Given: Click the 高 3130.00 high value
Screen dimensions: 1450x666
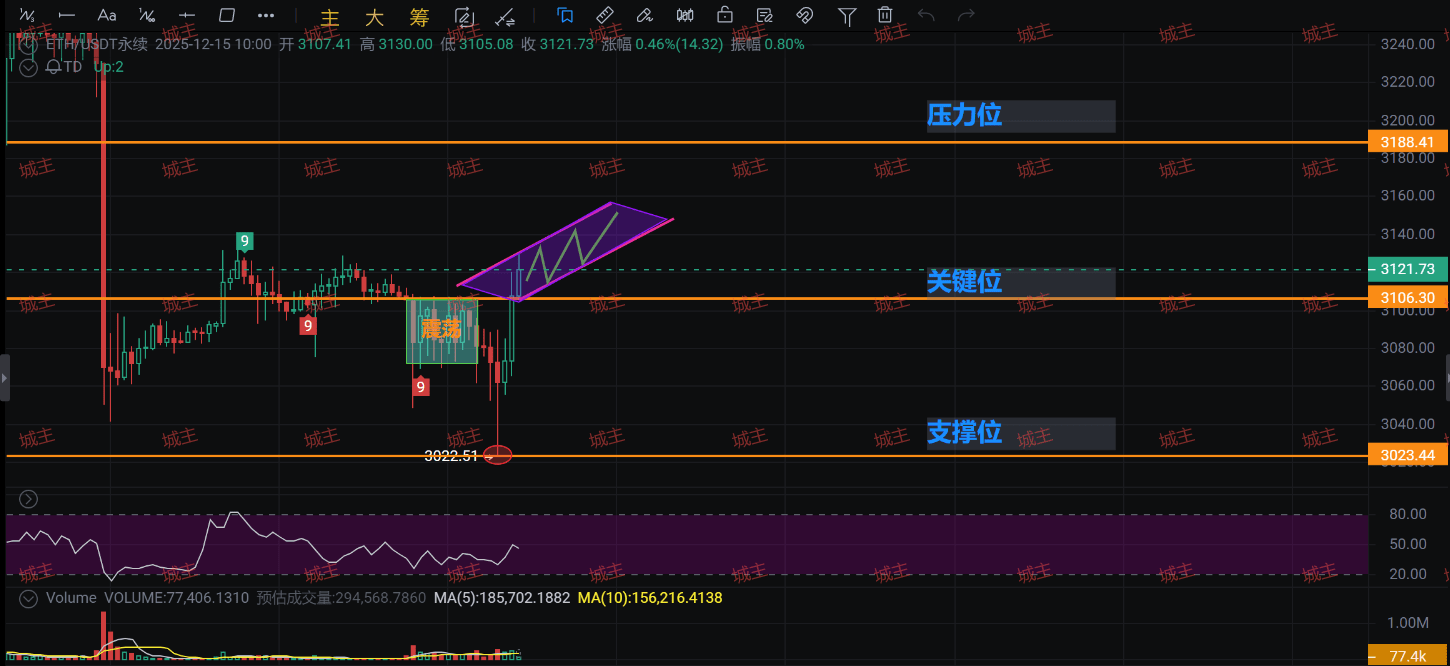Looking at the screenshot, I should point(396,44).
